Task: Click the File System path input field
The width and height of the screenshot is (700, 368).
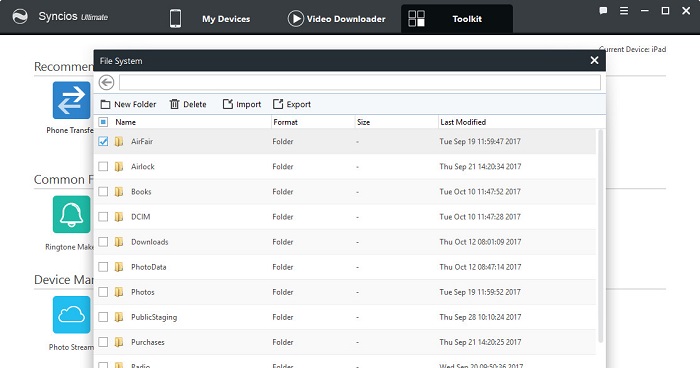Action: (360, 83)
